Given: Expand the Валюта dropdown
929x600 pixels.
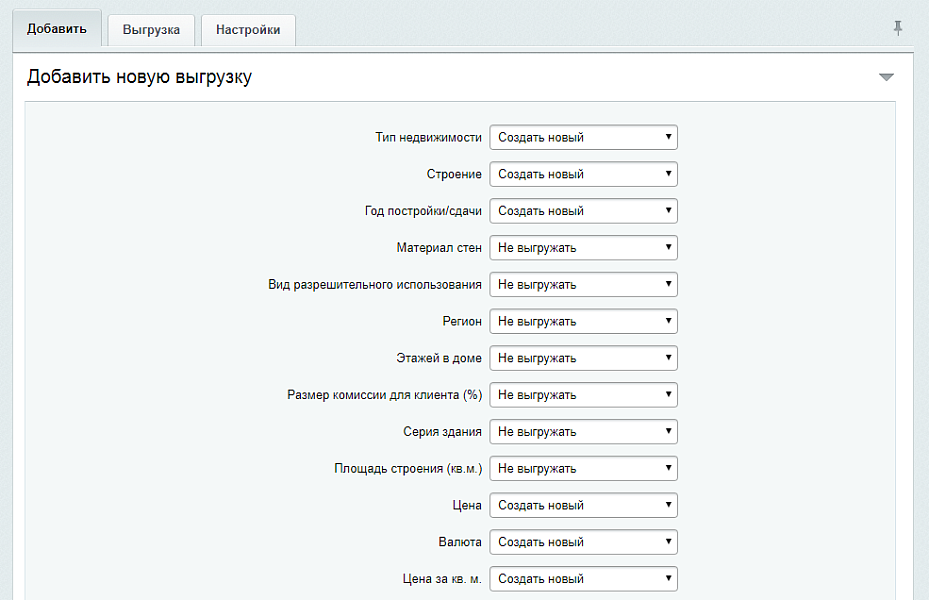Looking at the screenshot, I should coord(583,542).
